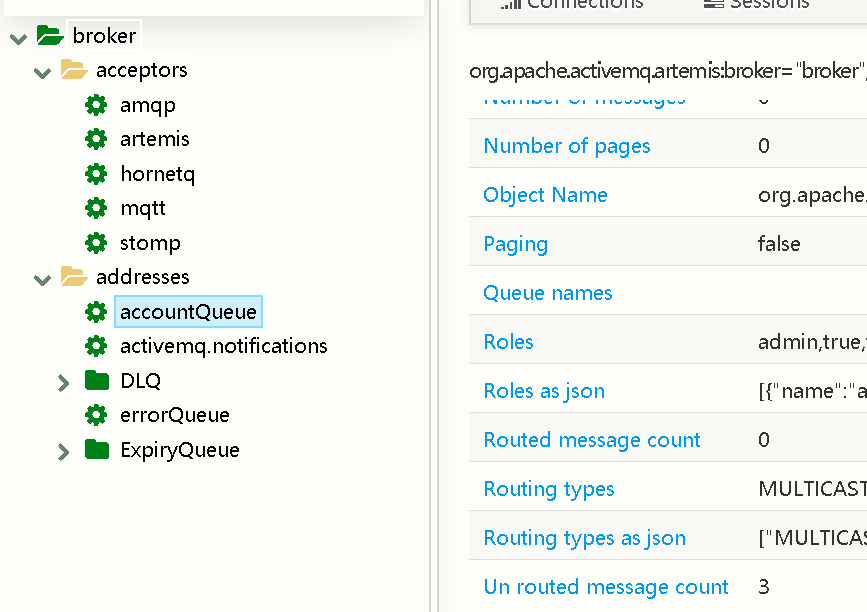Select accountQueue in the address tree
The image size is (867, 612).
[x=188, y=312]
